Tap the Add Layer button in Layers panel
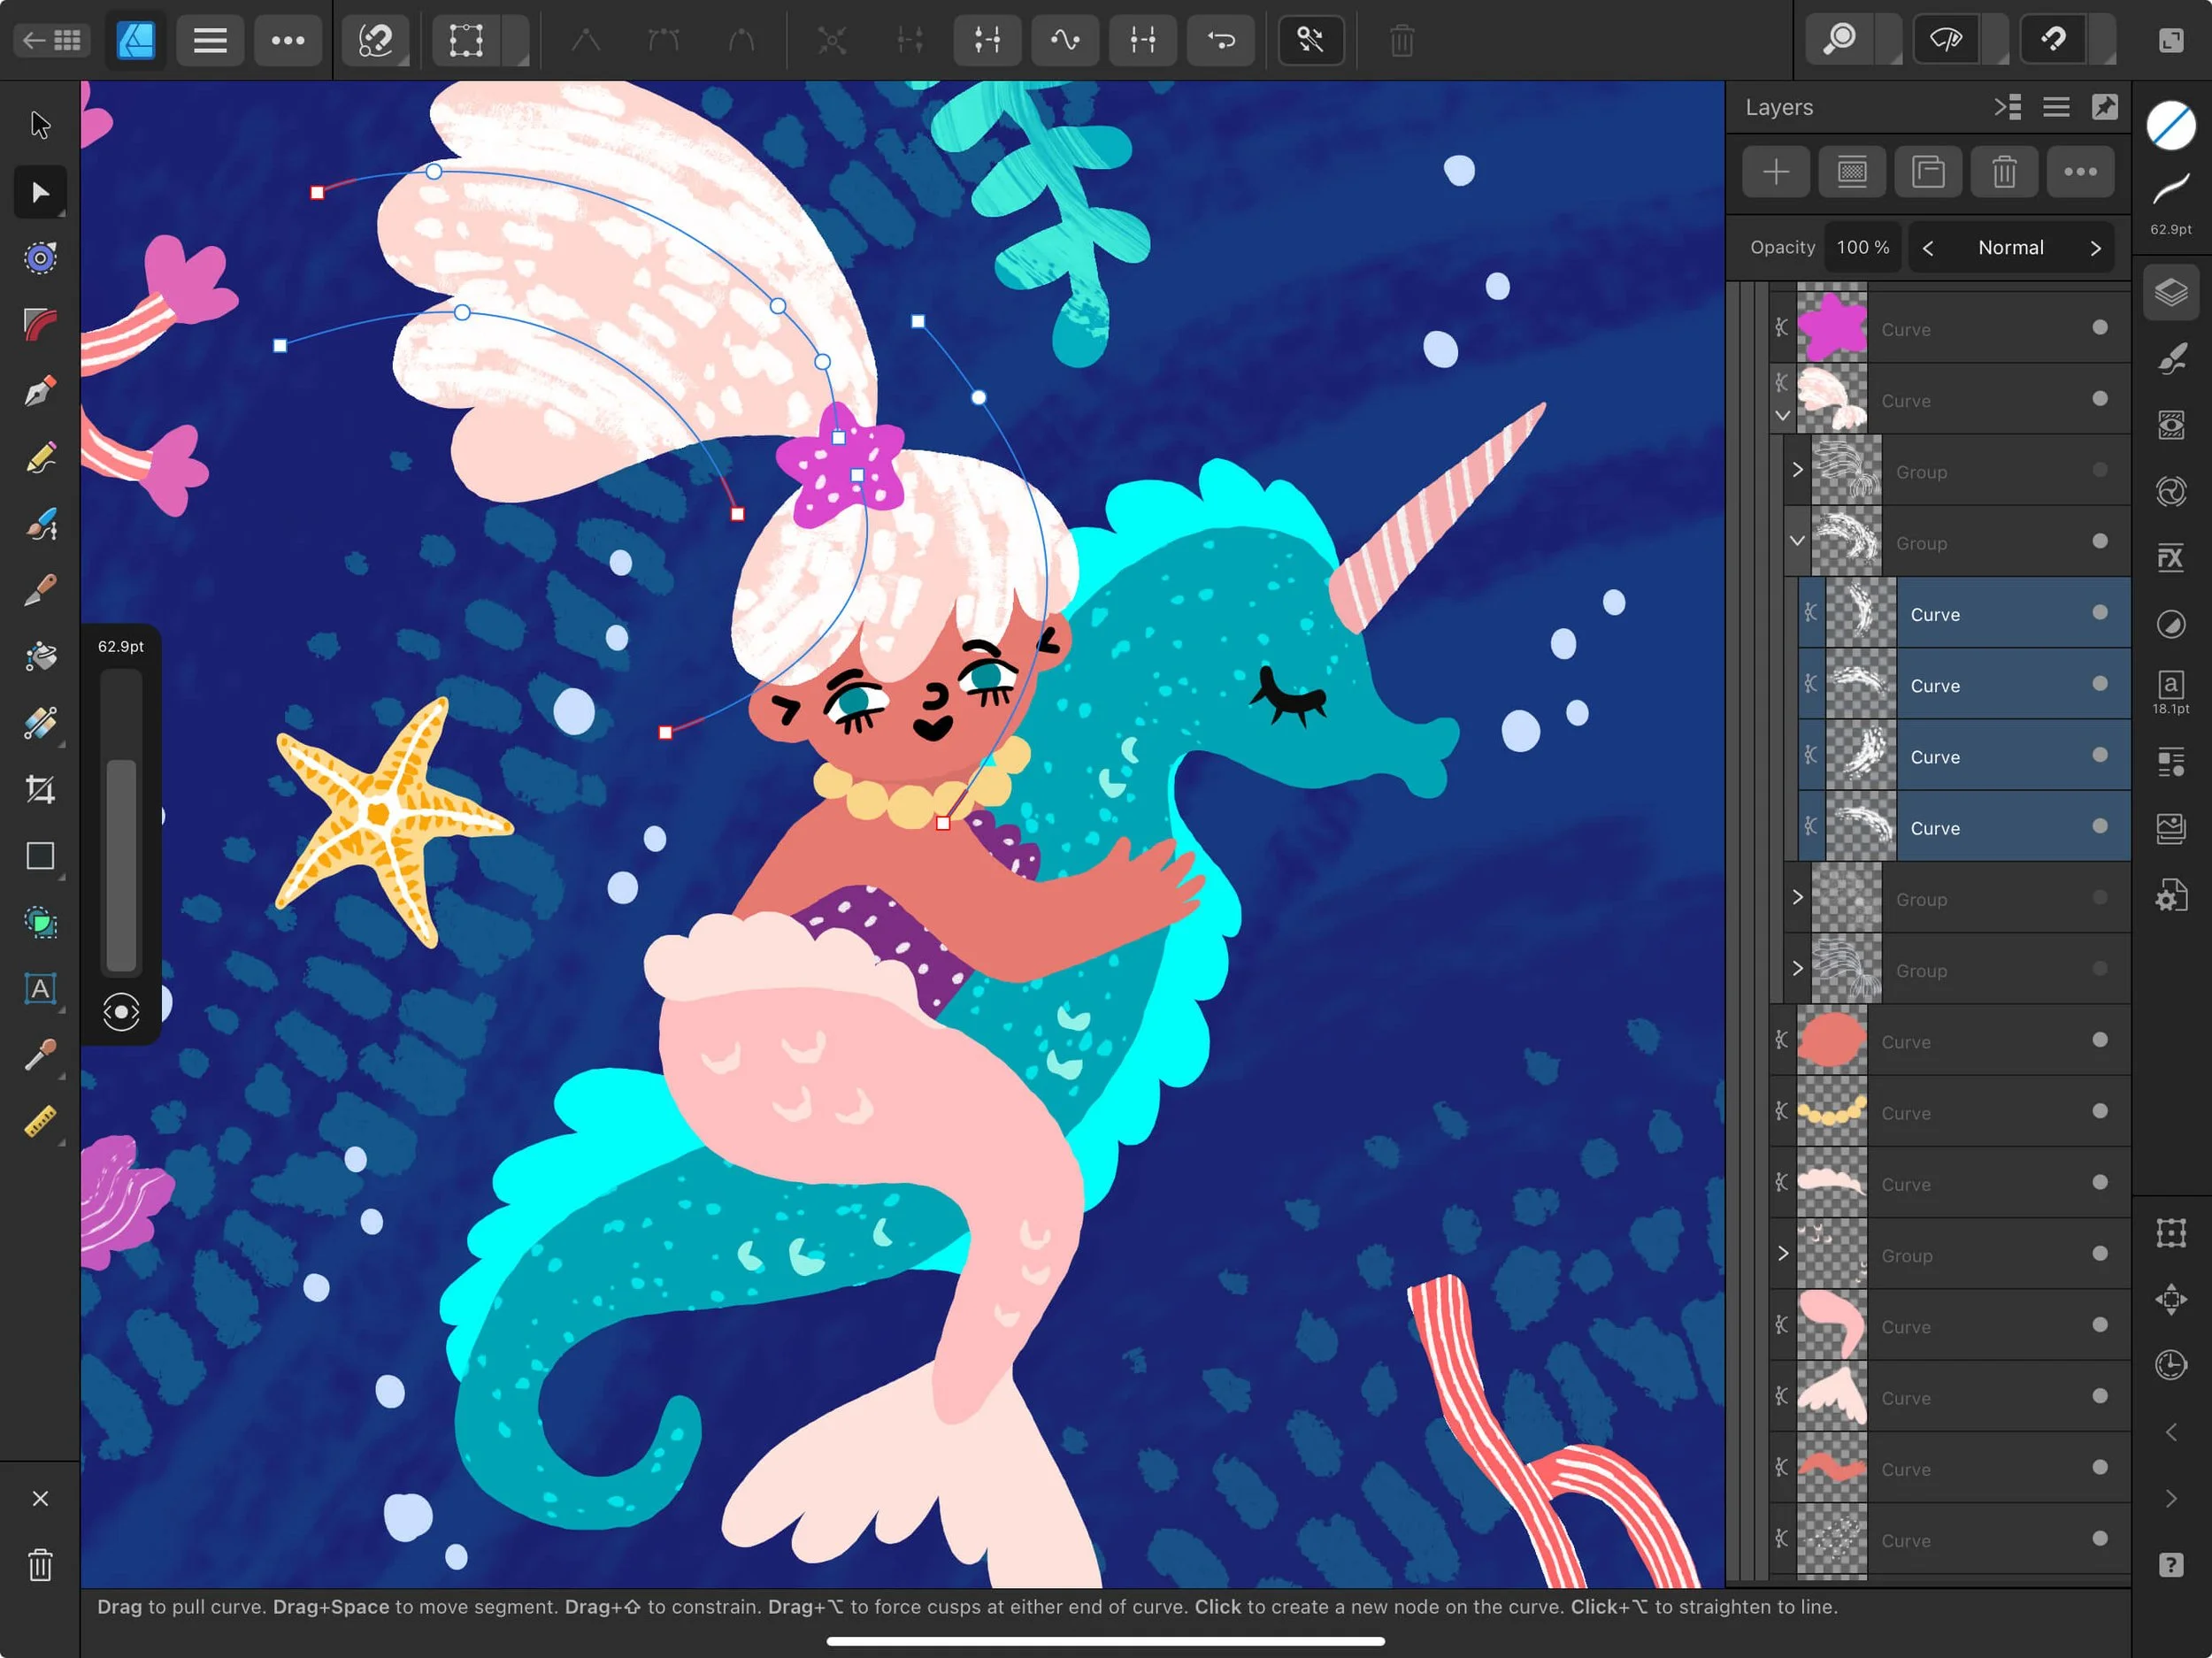Screen dimensions: 2212x1658 pyautogui.click(x=1775, y=171)
